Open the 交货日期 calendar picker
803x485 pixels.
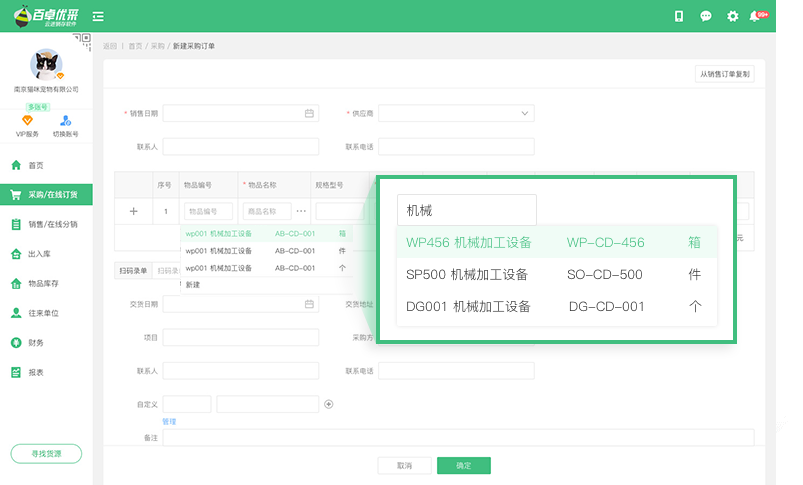(309, 305)
